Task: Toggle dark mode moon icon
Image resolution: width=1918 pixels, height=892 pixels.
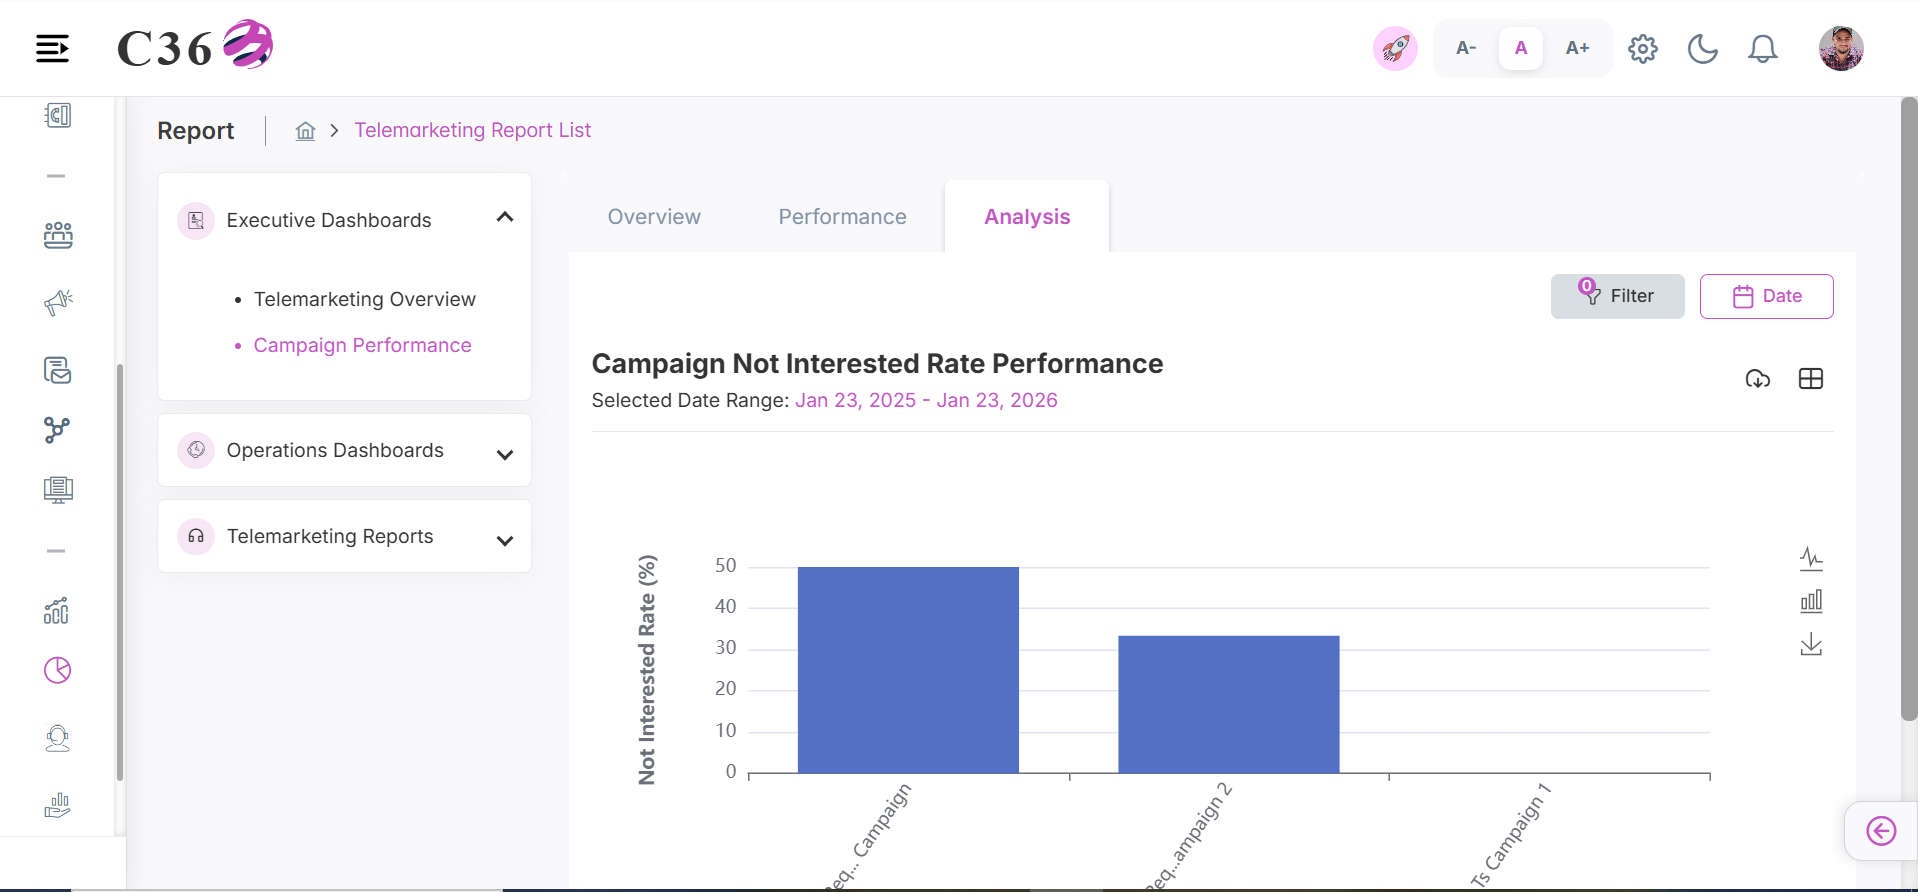Action: coord(1702,48)
